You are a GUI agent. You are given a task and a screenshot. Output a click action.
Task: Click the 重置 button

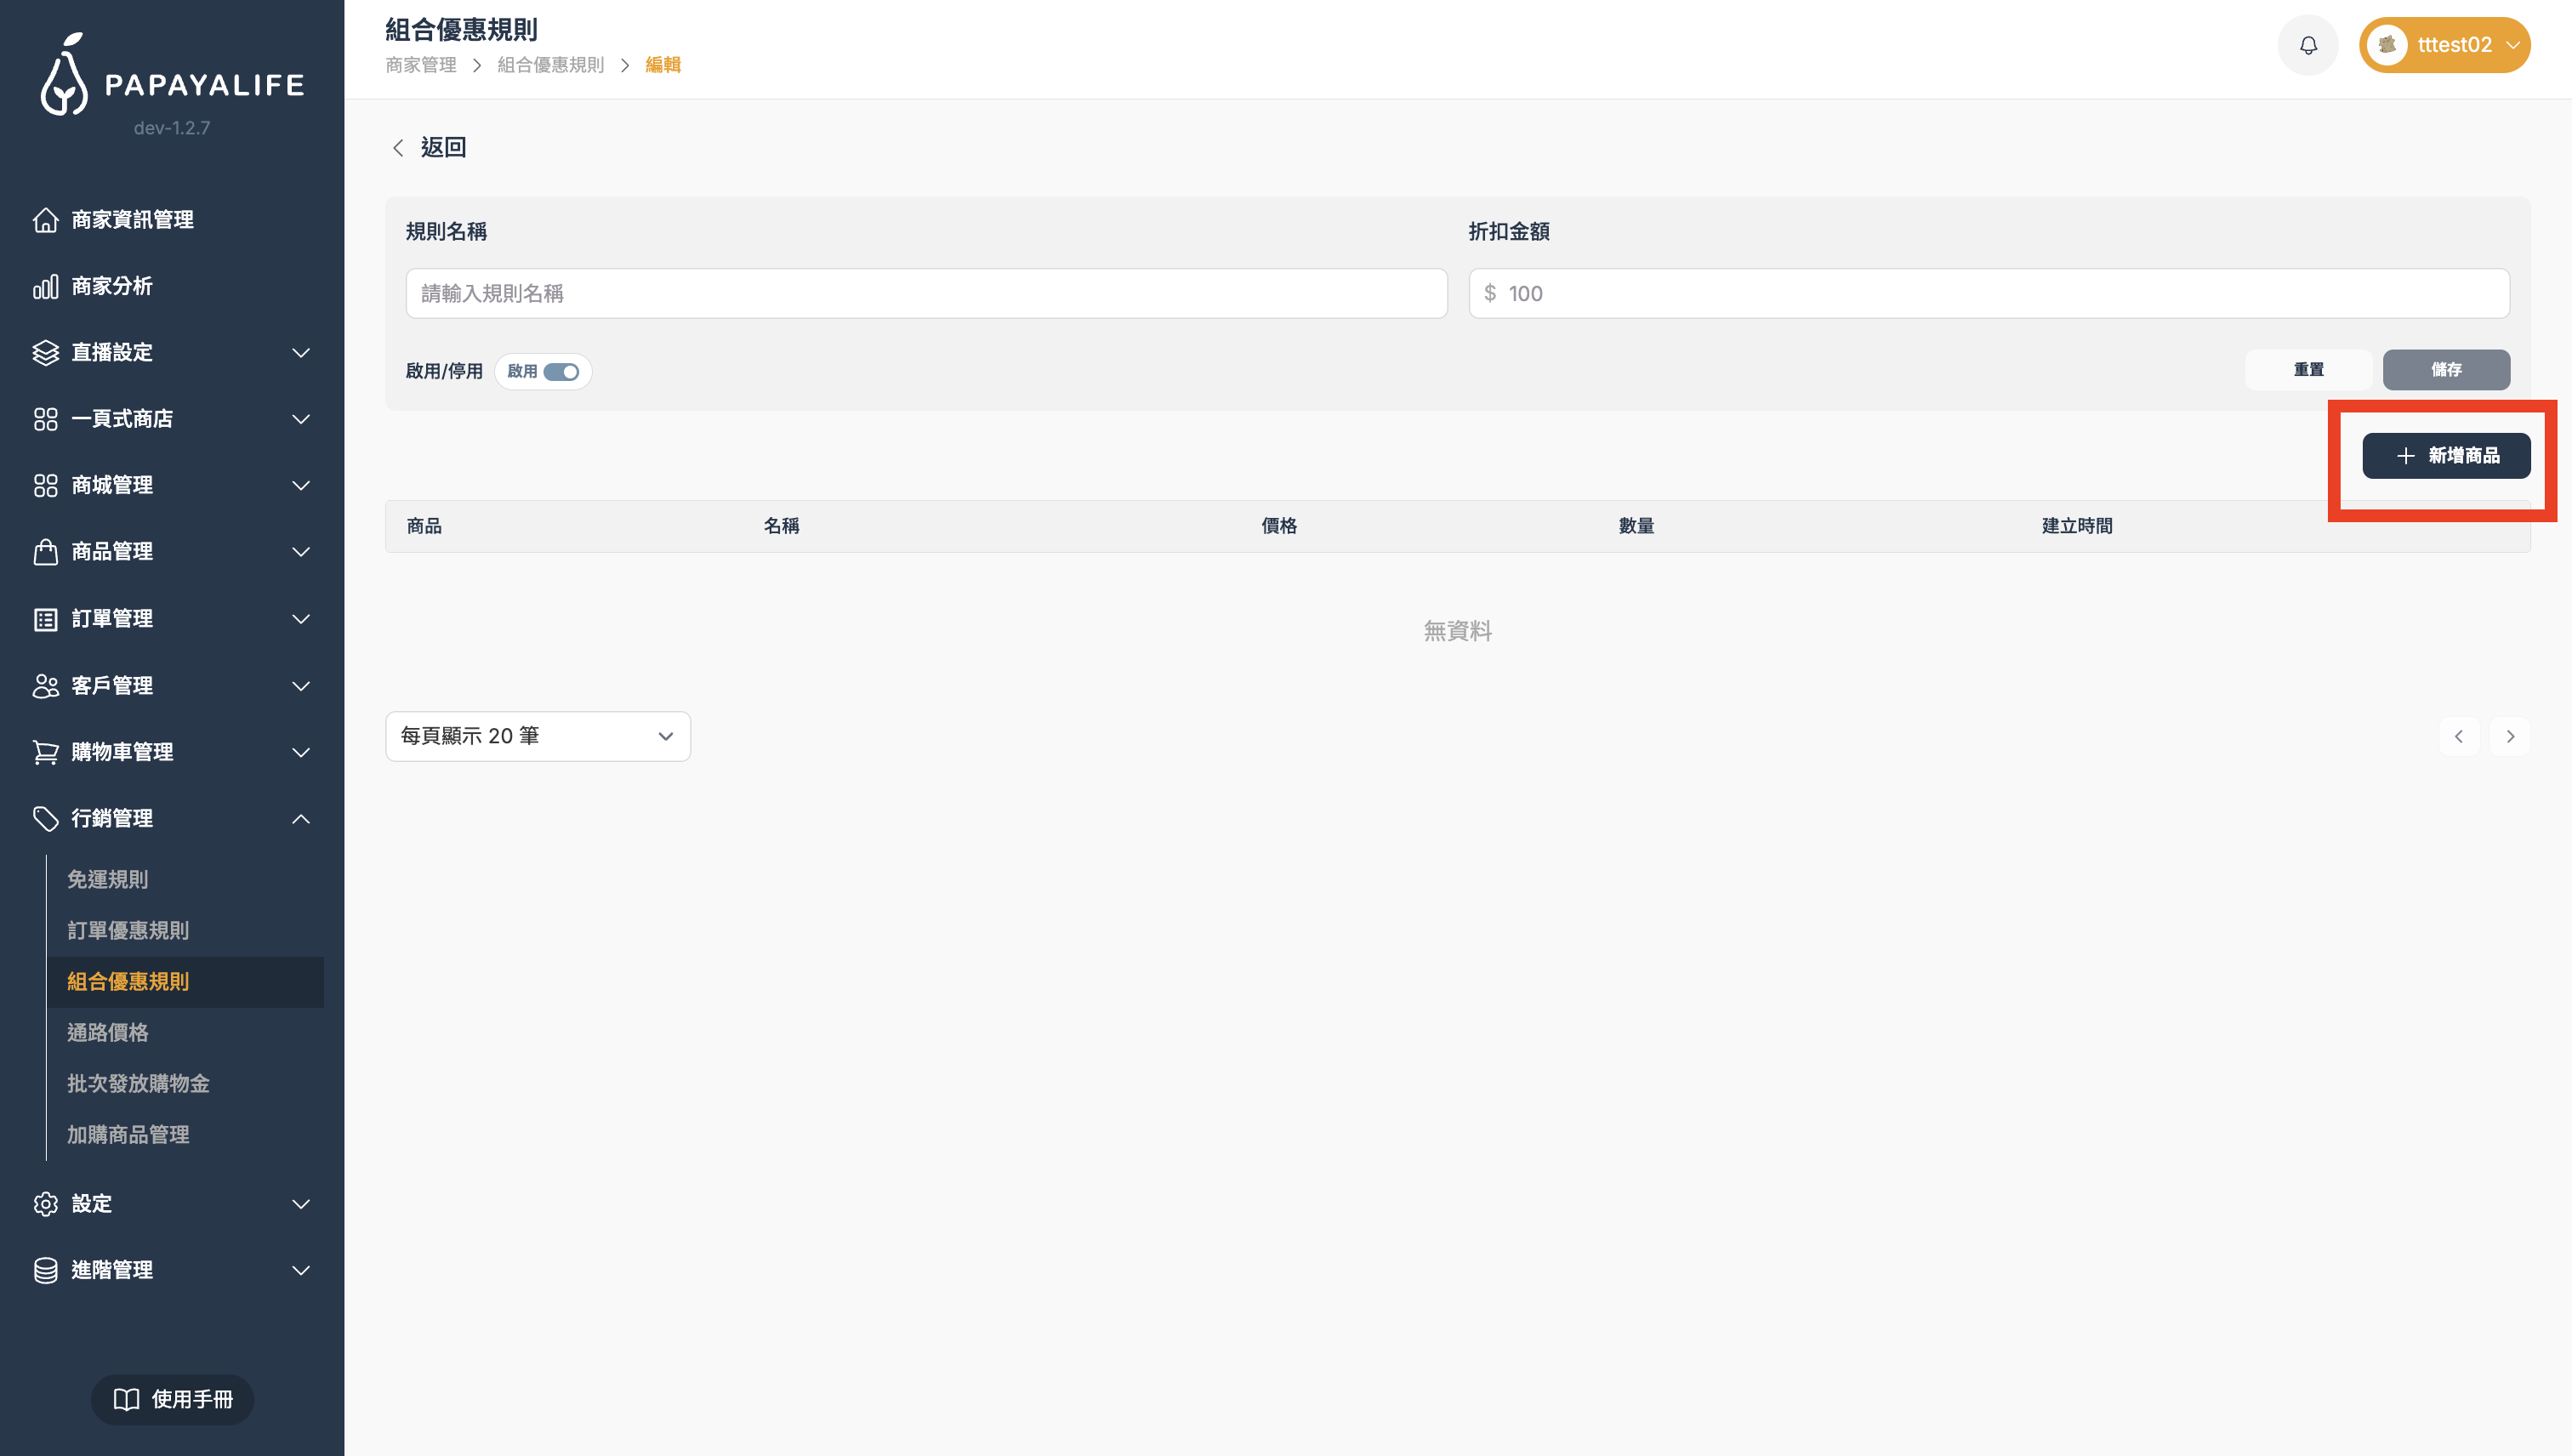click(2308, 369)
